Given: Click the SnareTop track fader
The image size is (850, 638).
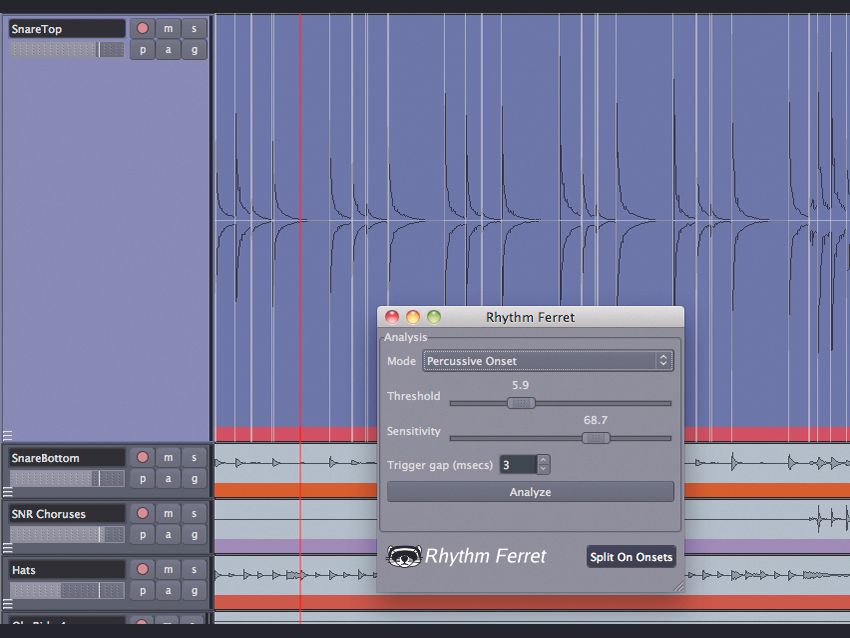Looking at the screenshot, I should pyautogui.click(x=67, y=50).
